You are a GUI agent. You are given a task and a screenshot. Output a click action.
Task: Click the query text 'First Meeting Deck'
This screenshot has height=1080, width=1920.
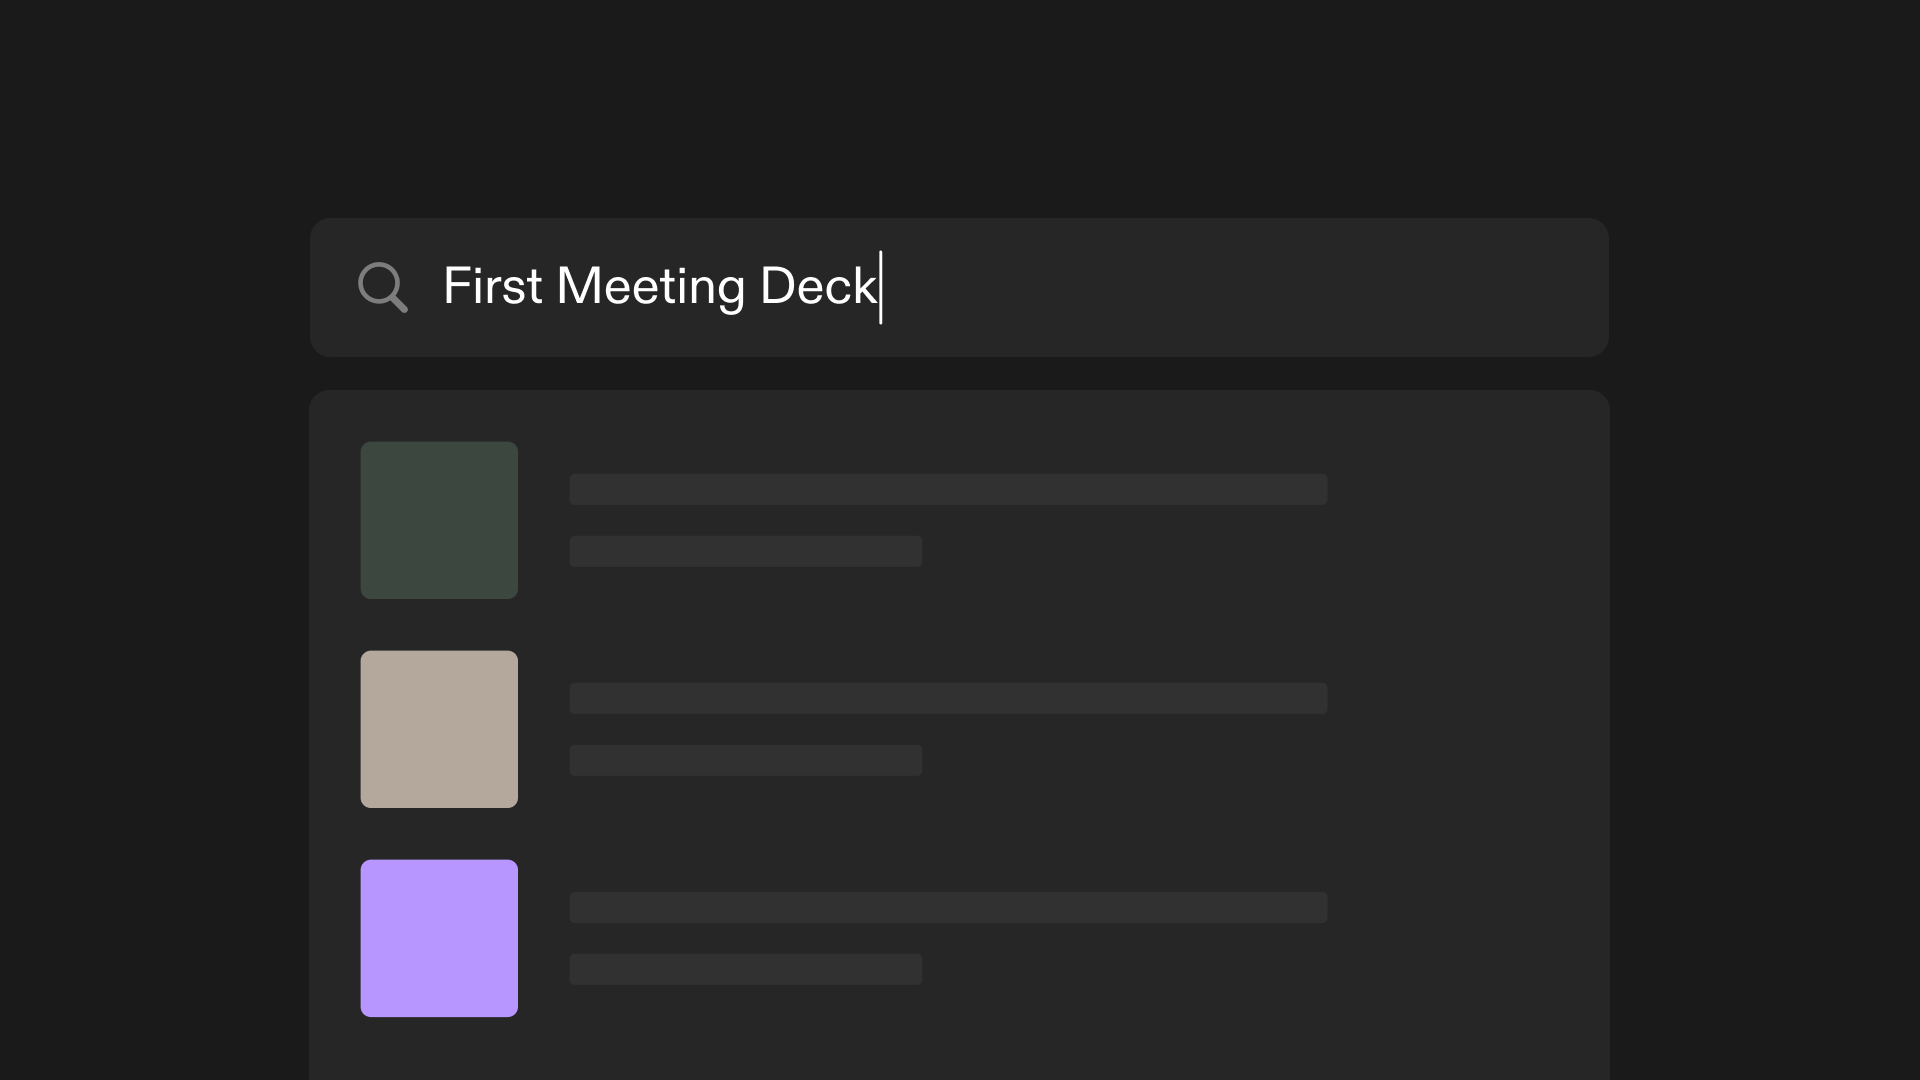660,288
